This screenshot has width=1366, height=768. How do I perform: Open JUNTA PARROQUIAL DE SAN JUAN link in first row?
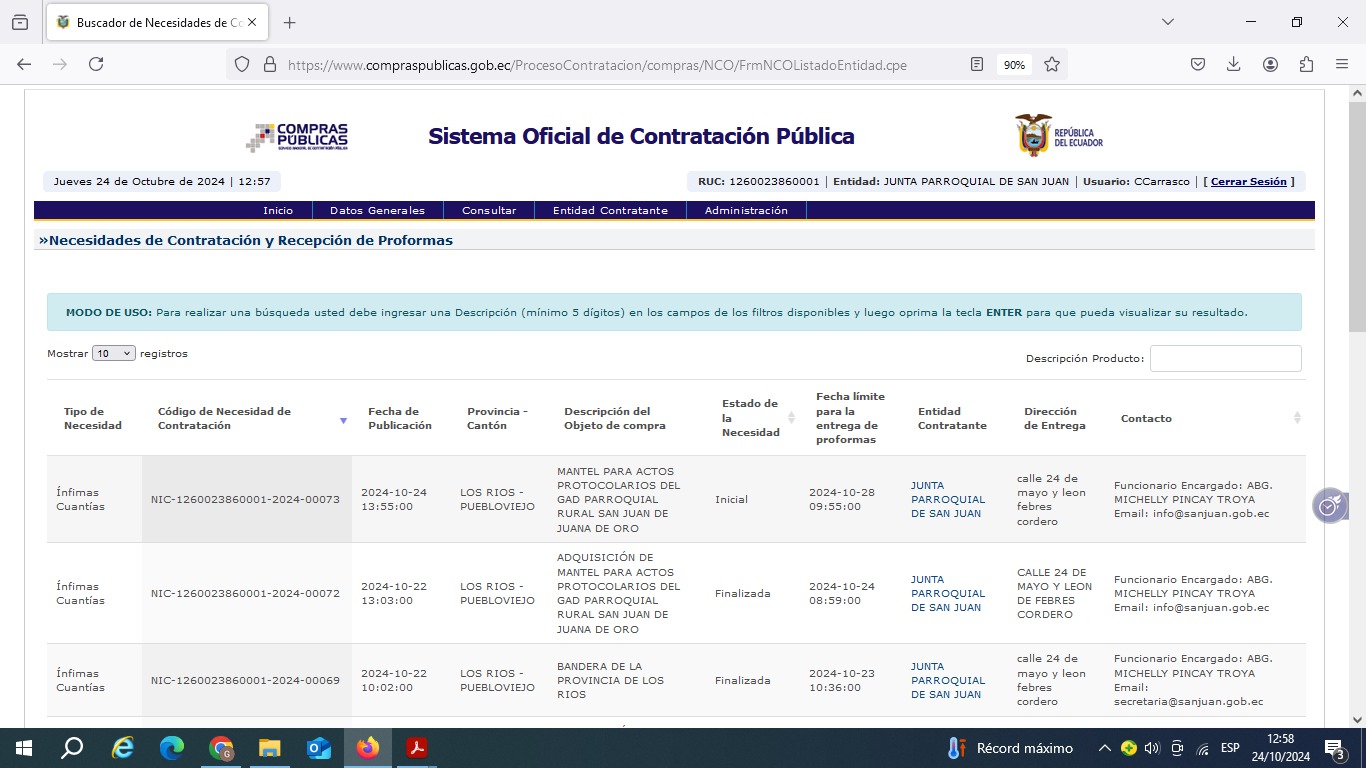click(947, 499)
